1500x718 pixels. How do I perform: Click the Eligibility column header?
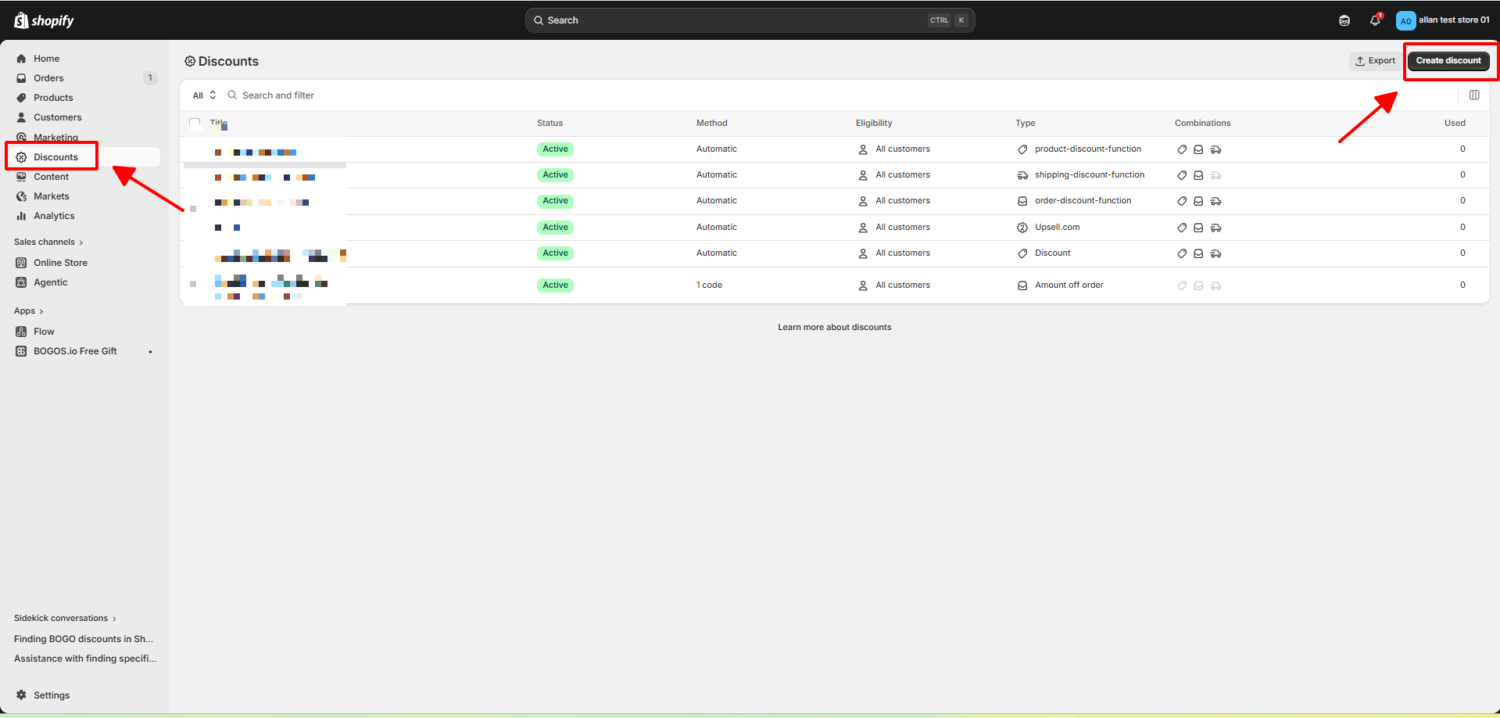tap(874, 123)
